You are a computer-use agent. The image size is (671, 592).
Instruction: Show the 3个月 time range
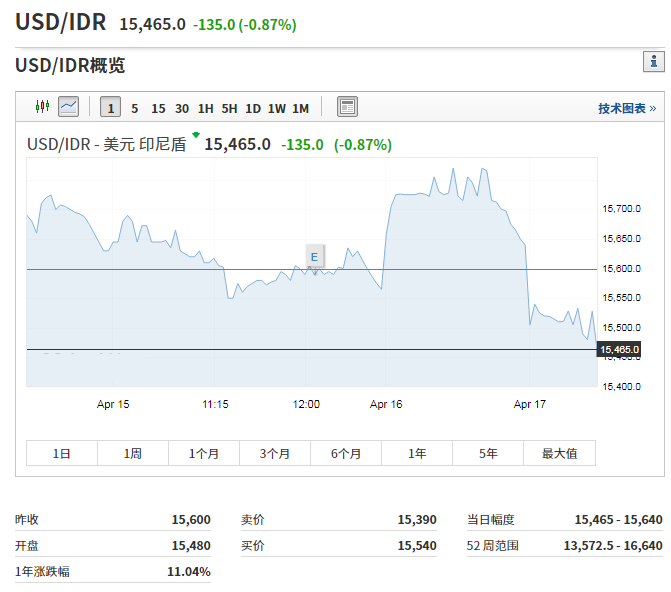pos(275,453)
